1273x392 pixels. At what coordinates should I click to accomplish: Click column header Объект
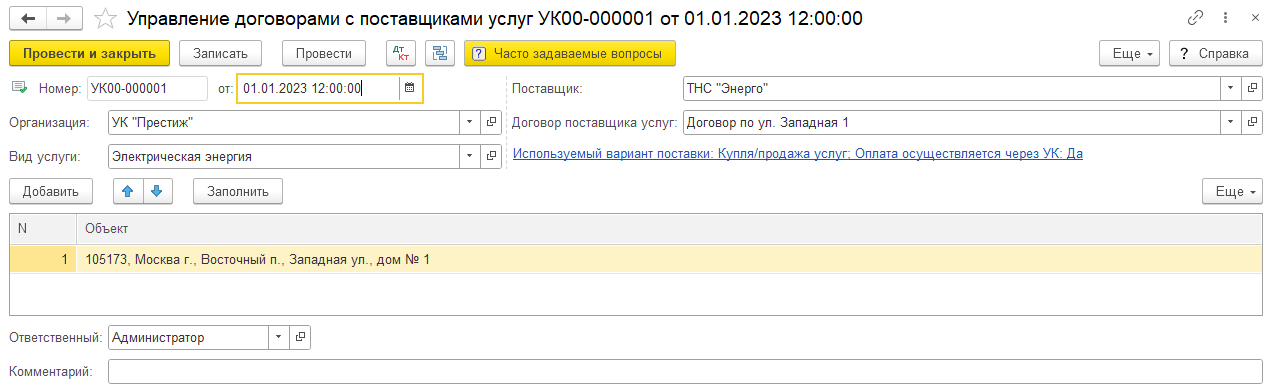tap(669, 229)
